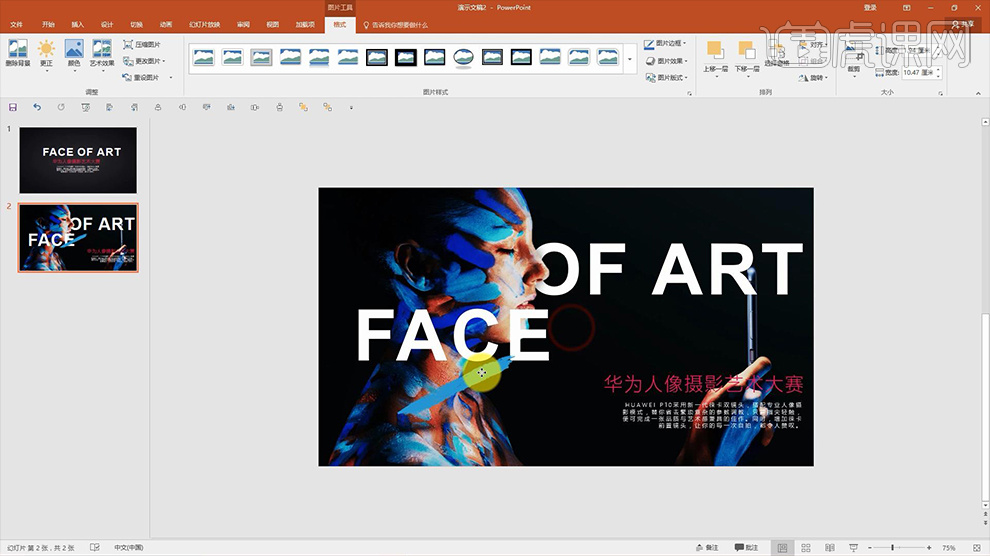Open Bring Forward dropdown arrow

coord(715,76)
